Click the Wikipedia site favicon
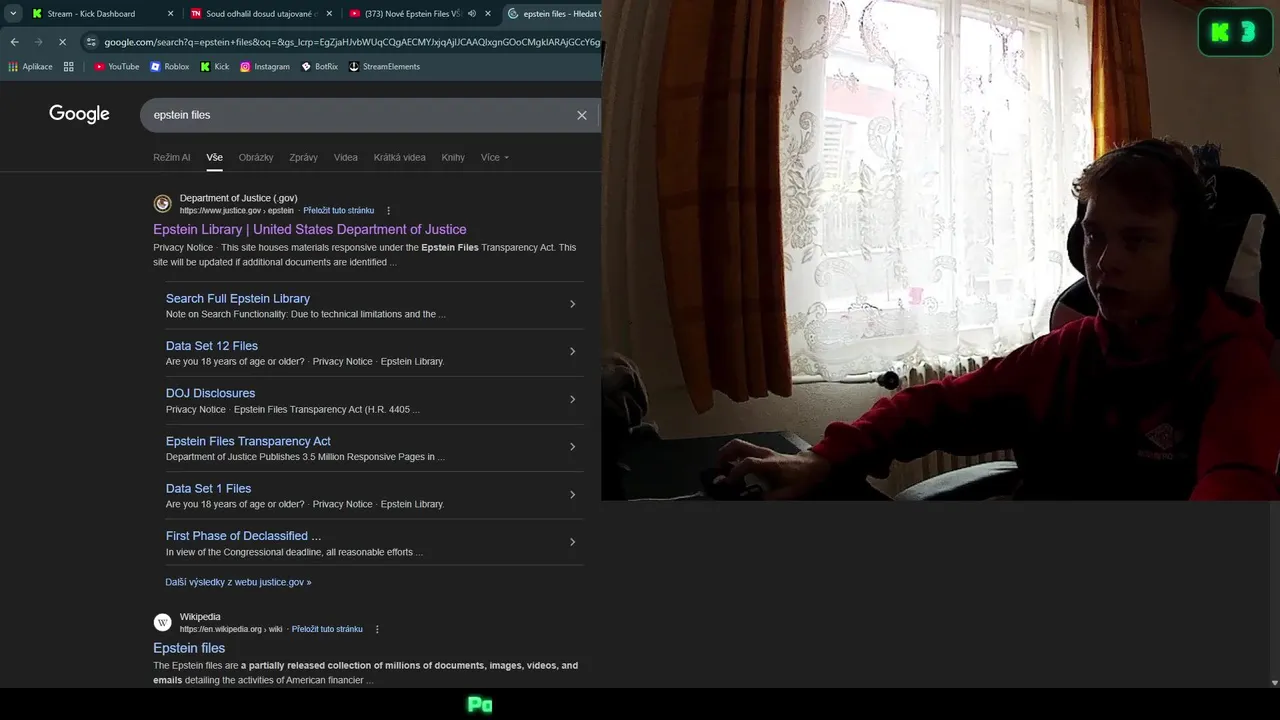The height and width of the screenshot is (720, 1280). pos(162,623)
